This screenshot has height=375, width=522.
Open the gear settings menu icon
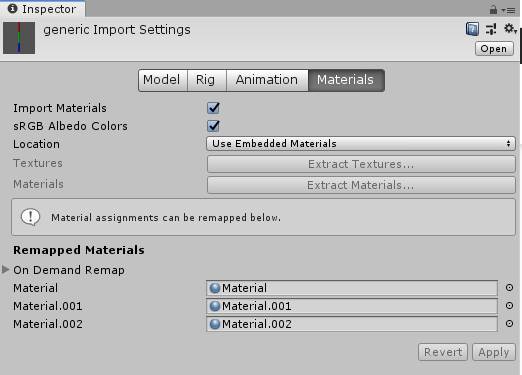(x=509, y=29)
